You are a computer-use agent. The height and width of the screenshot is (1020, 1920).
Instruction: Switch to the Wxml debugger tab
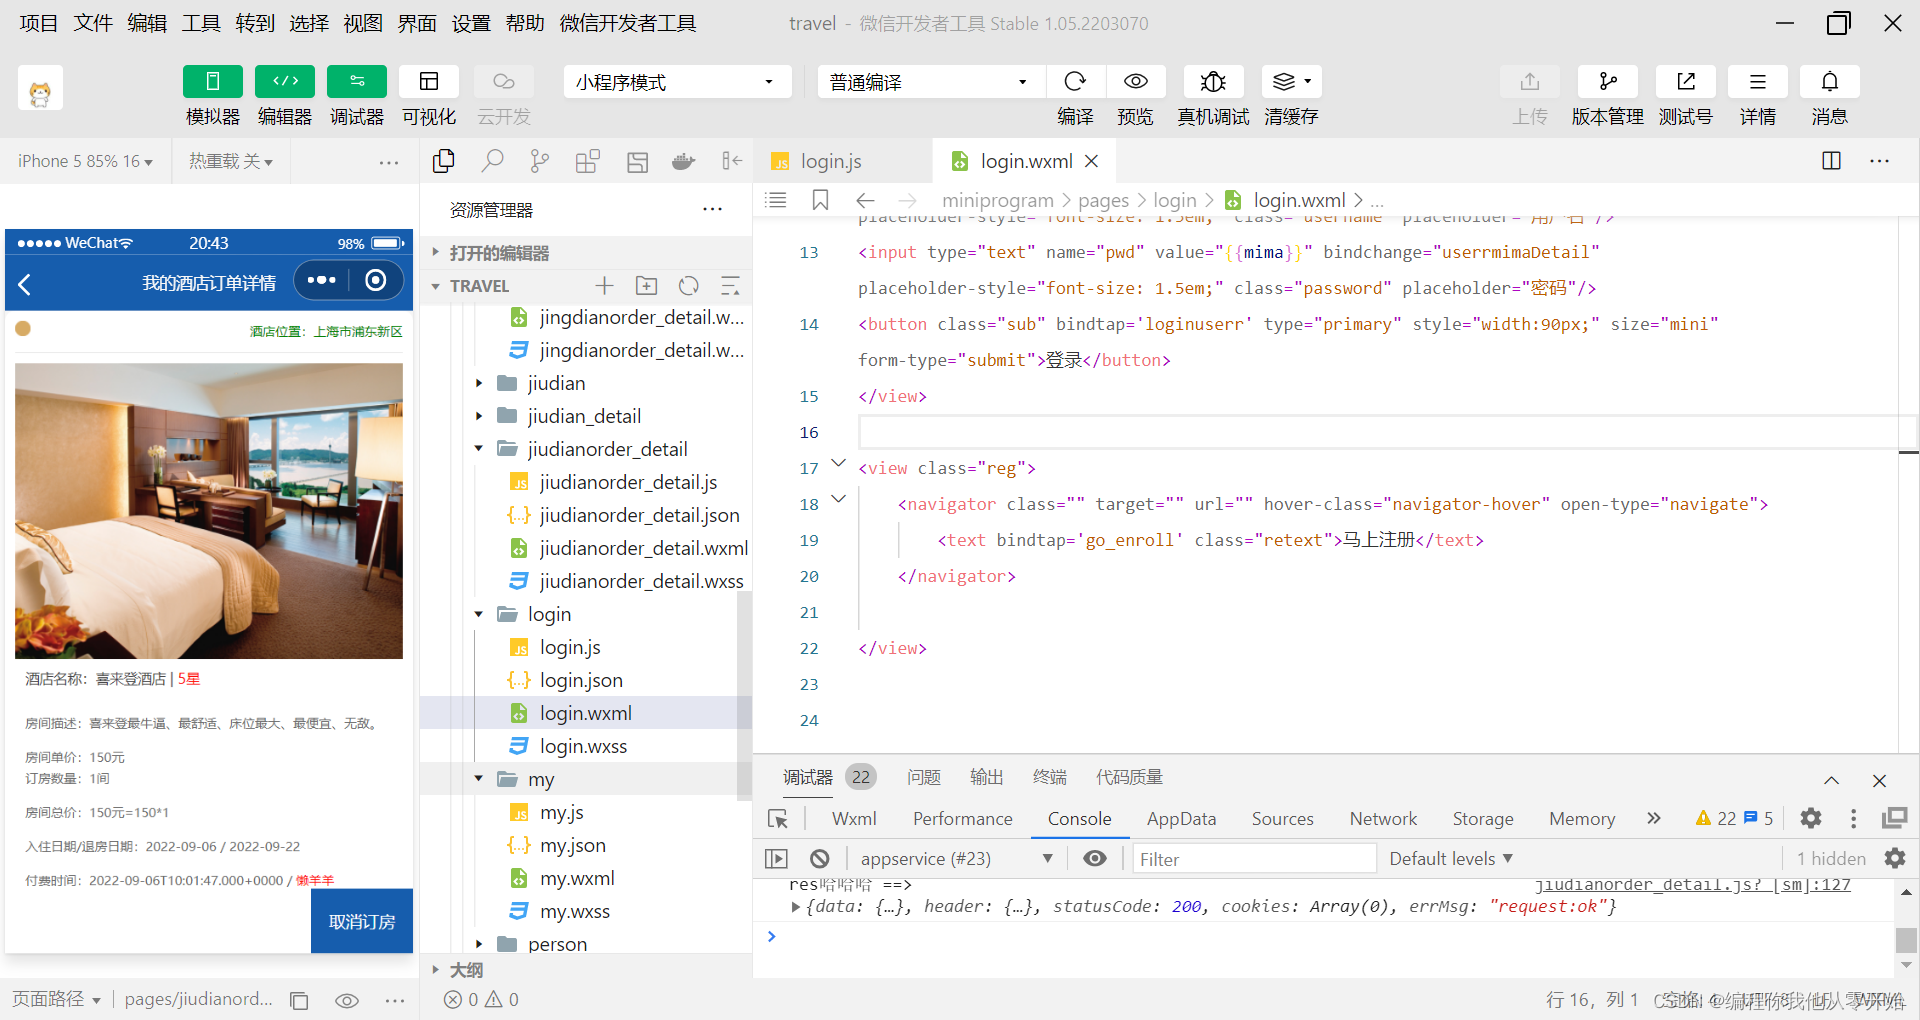(853, 818)
